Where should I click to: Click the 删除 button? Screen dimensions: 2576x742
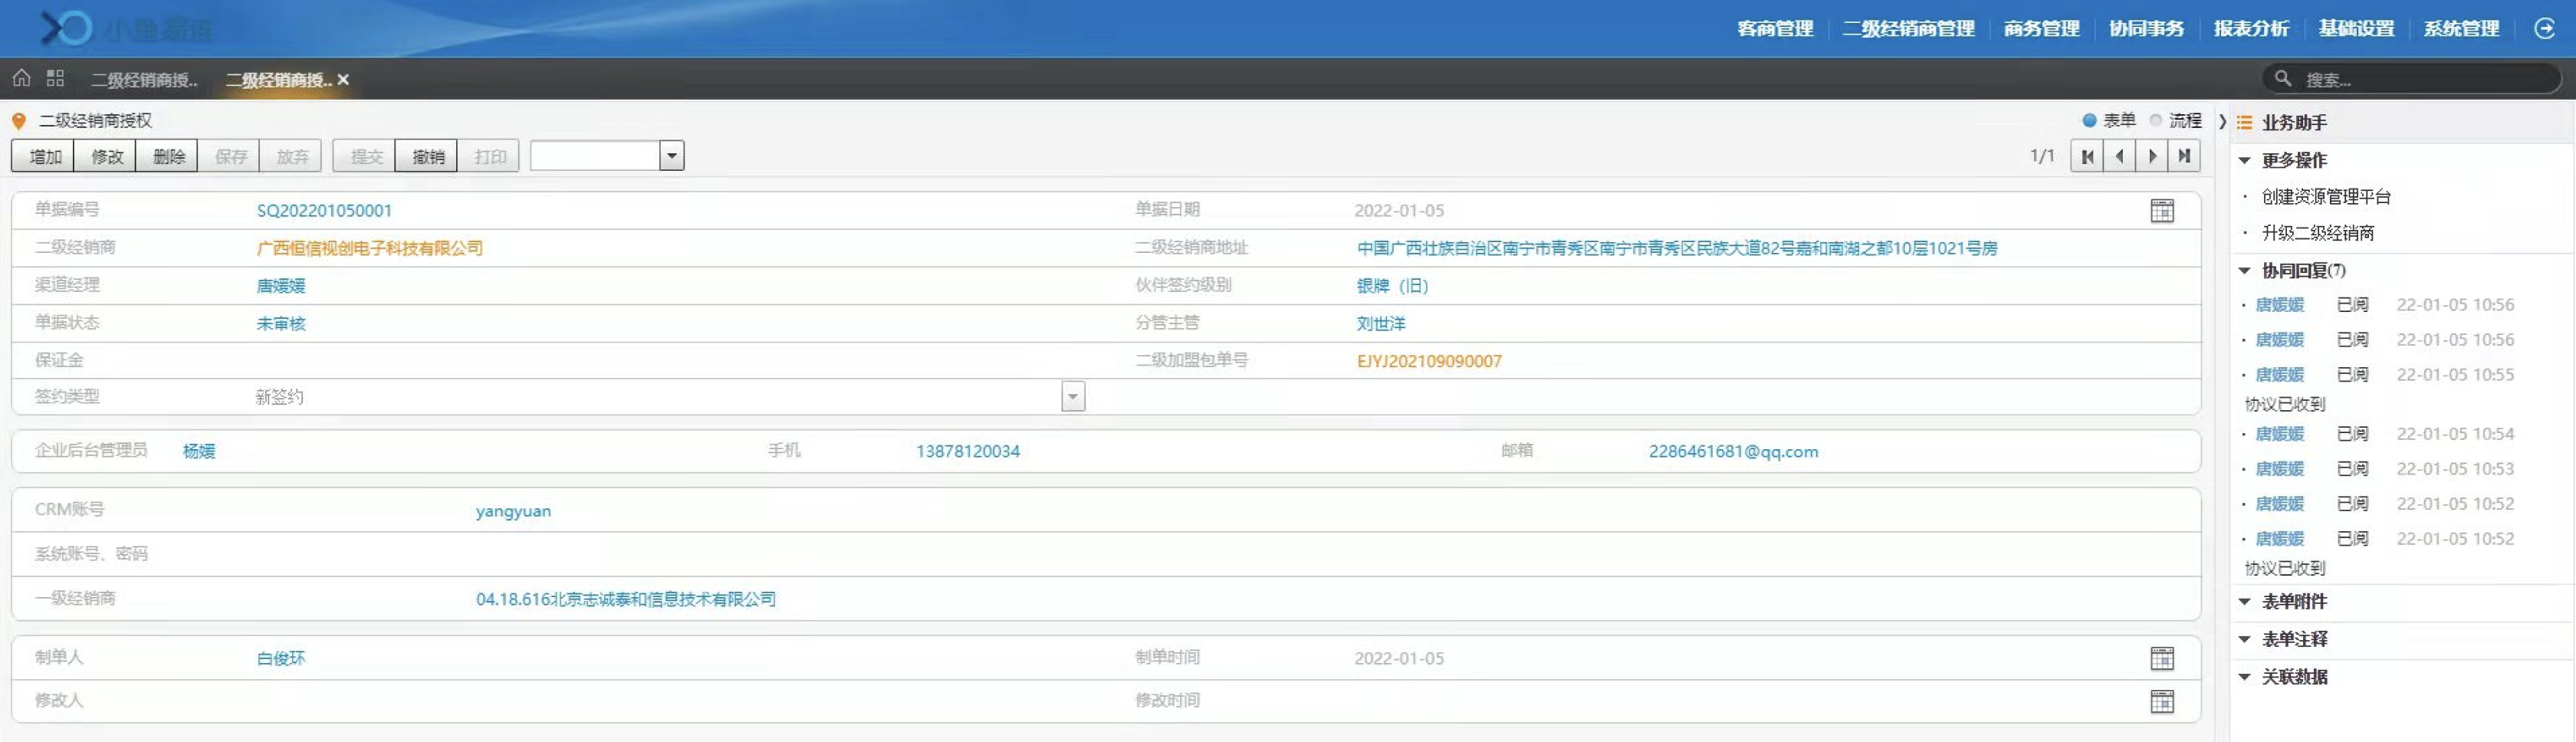point(169,156)
